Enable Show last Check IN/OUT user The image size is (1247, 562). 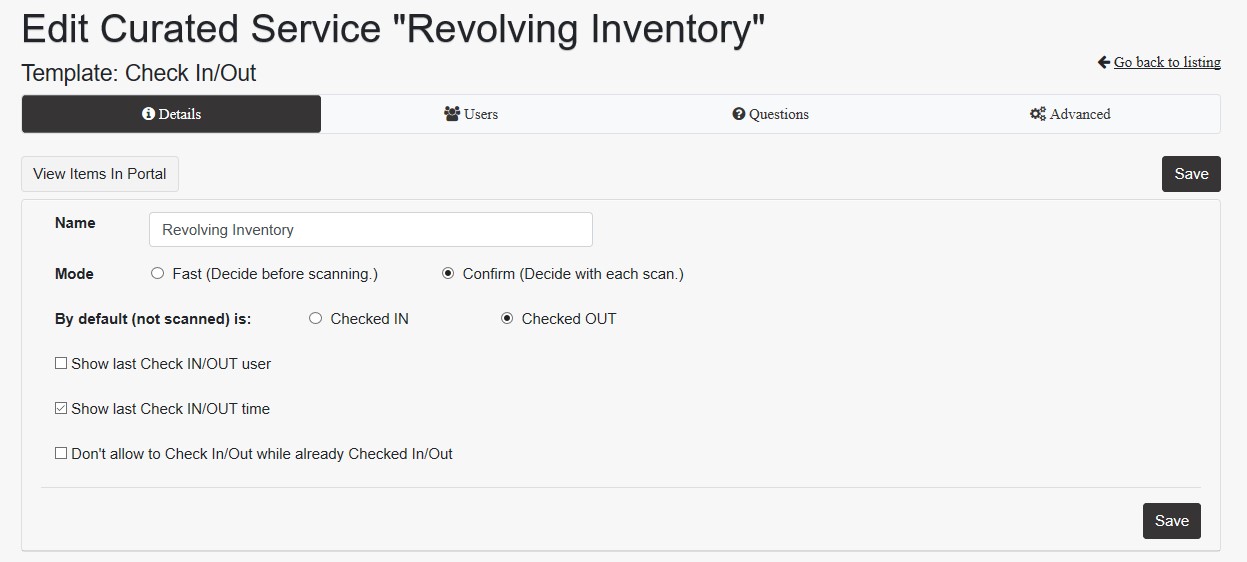(x=61, y=364)
